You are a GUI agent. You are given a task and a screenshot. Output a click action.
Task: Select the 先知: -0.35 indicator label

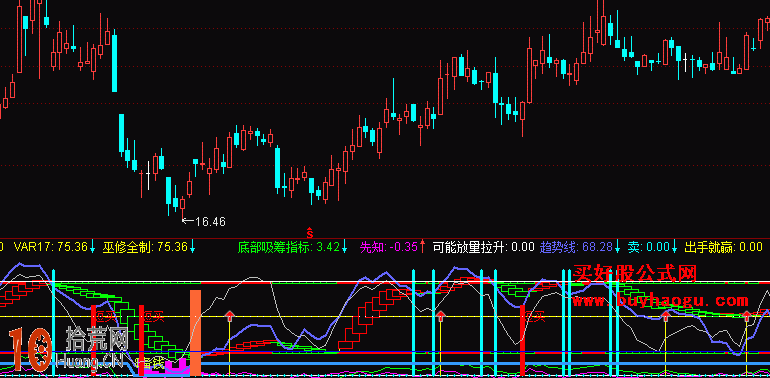(389, 246)
